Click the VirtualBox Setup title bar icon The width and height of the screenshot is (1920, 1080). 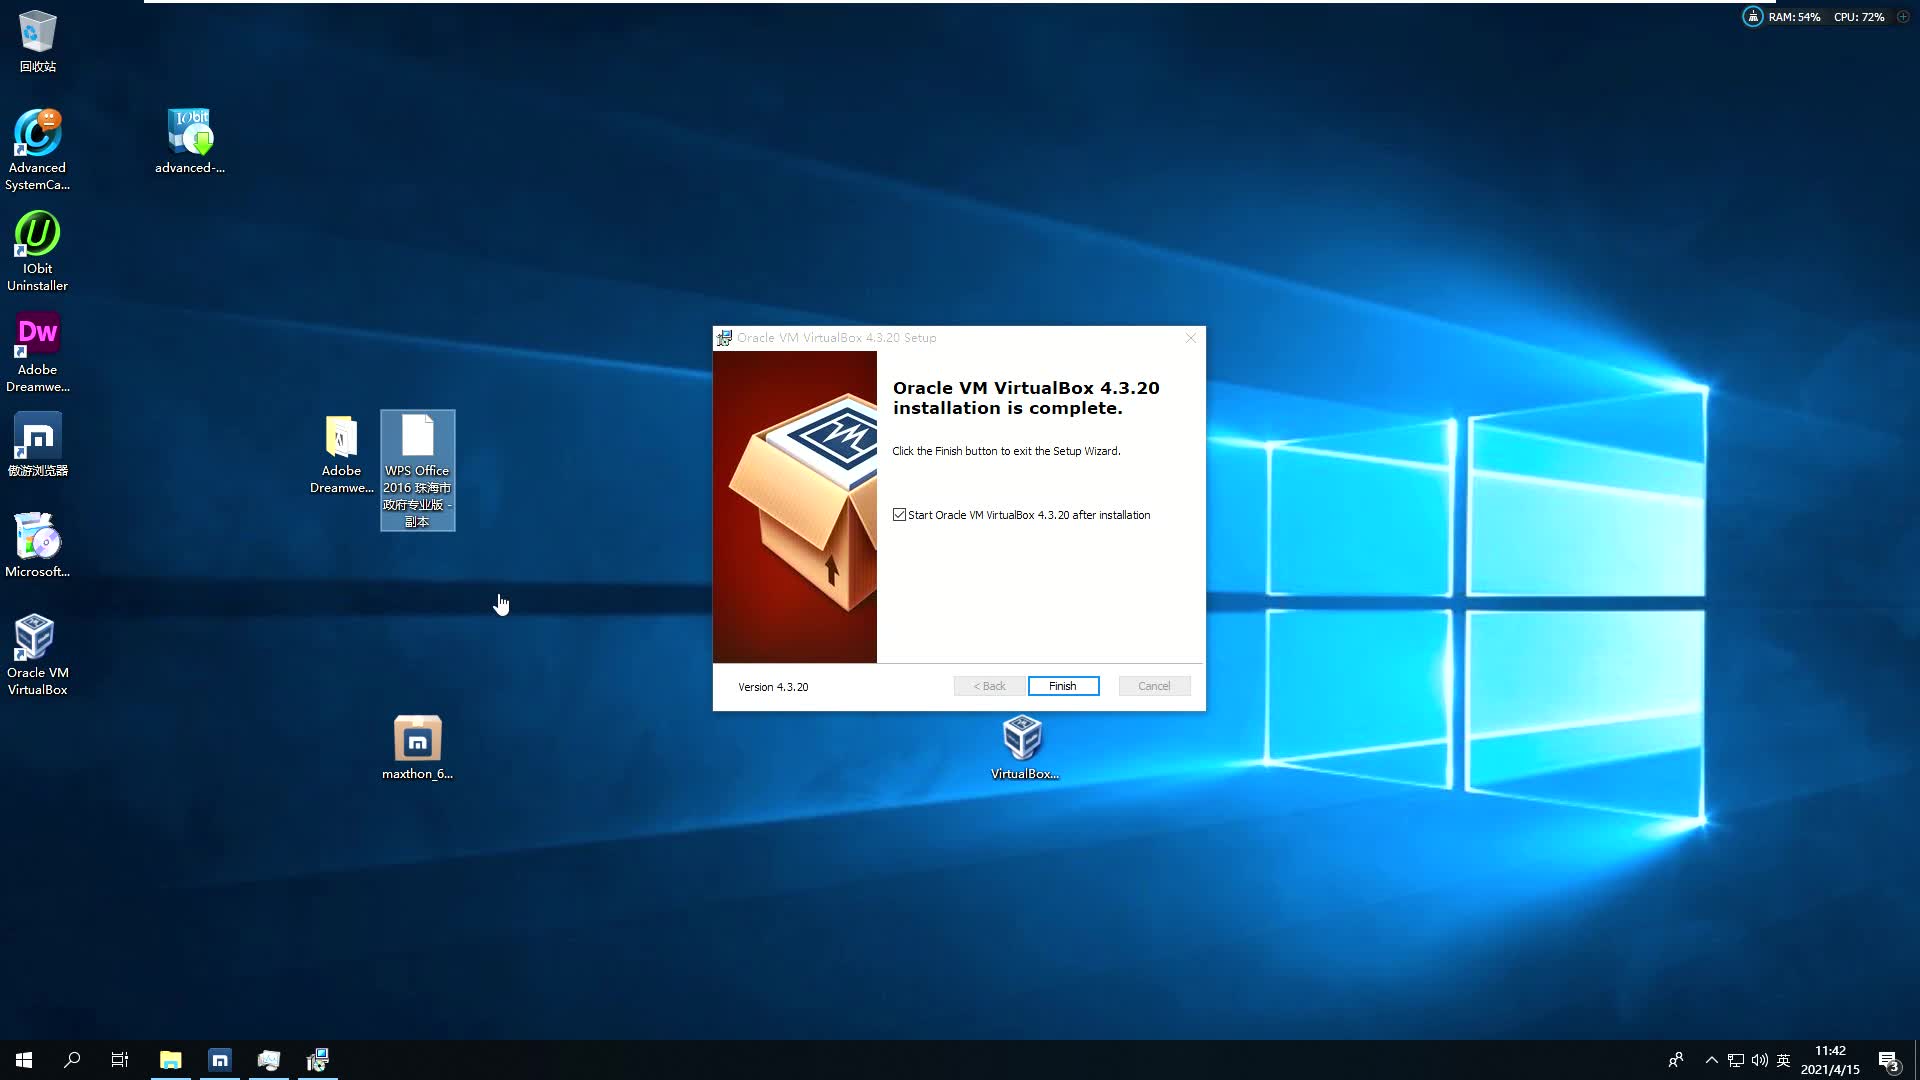[x=724, y=338]
